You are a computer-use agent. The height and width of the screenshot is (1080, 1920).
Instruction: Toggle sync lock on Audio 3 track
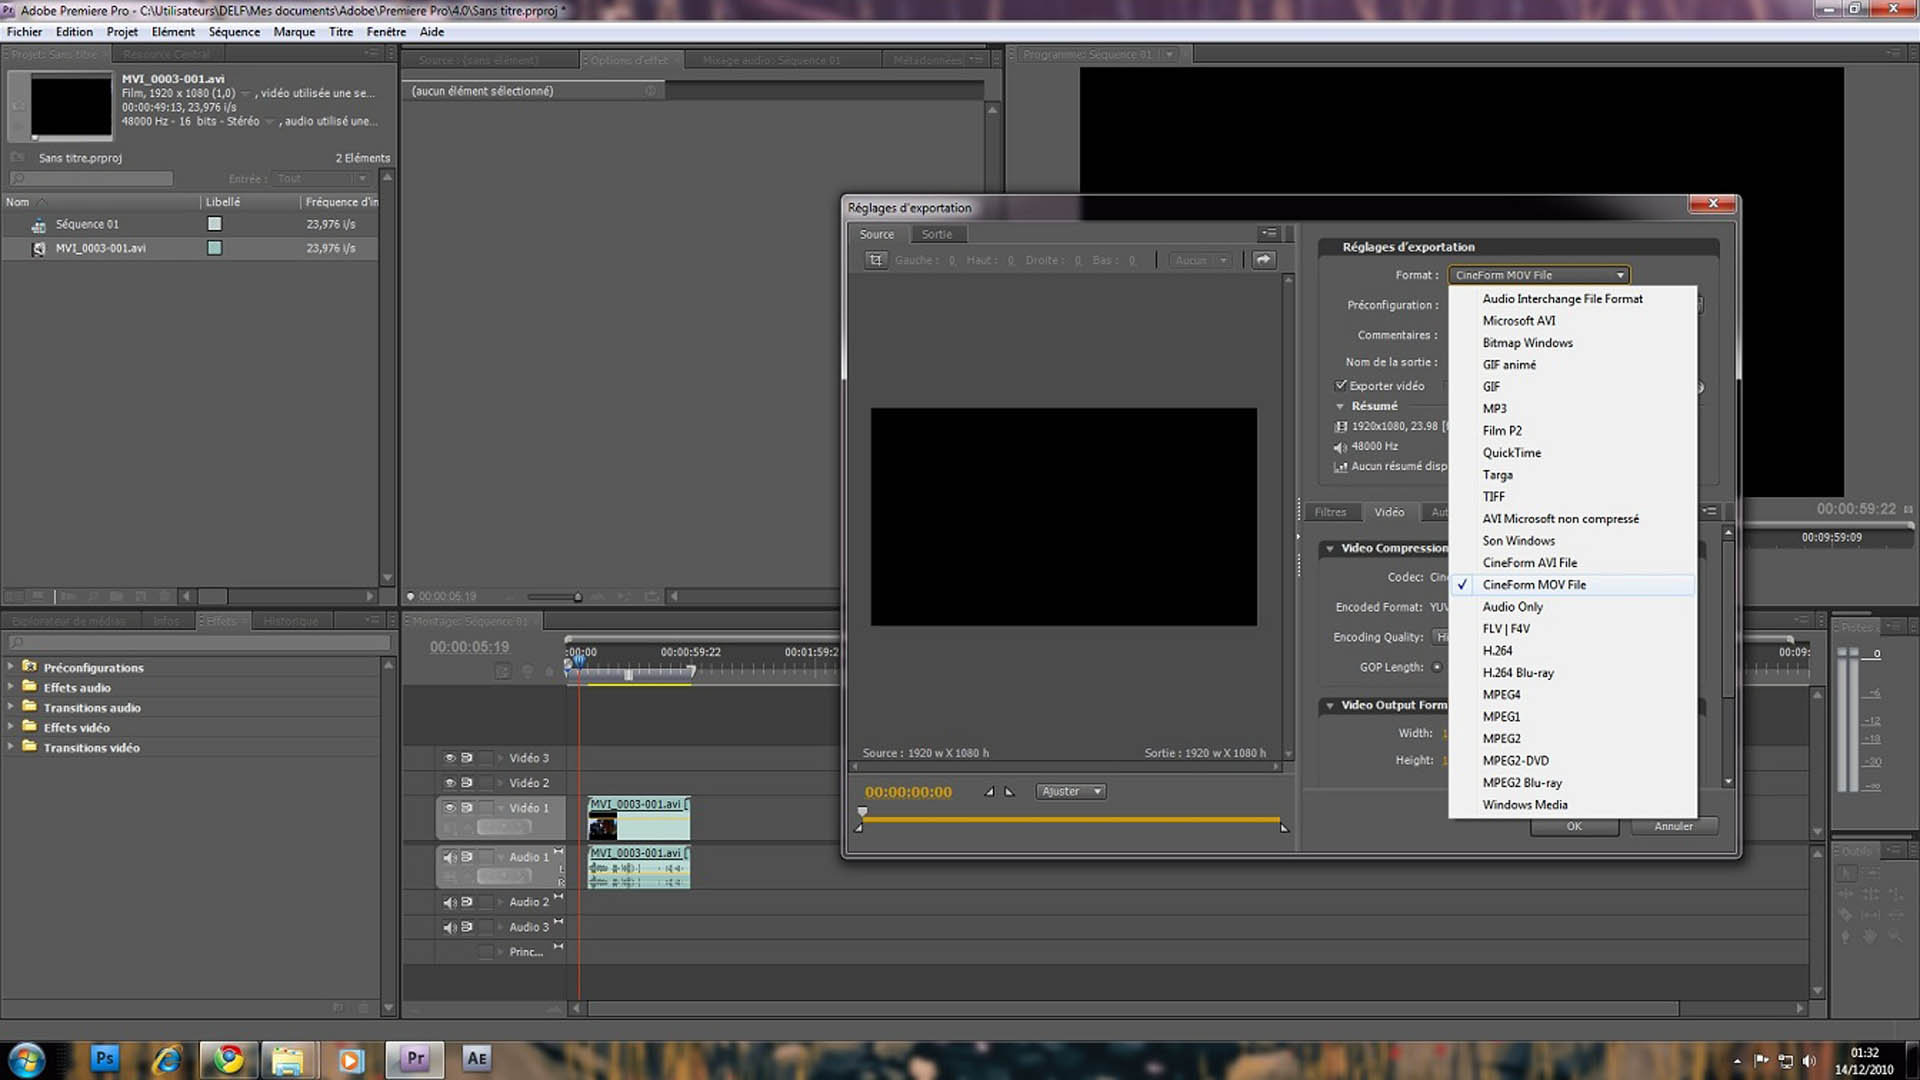[x=467, y=927]
